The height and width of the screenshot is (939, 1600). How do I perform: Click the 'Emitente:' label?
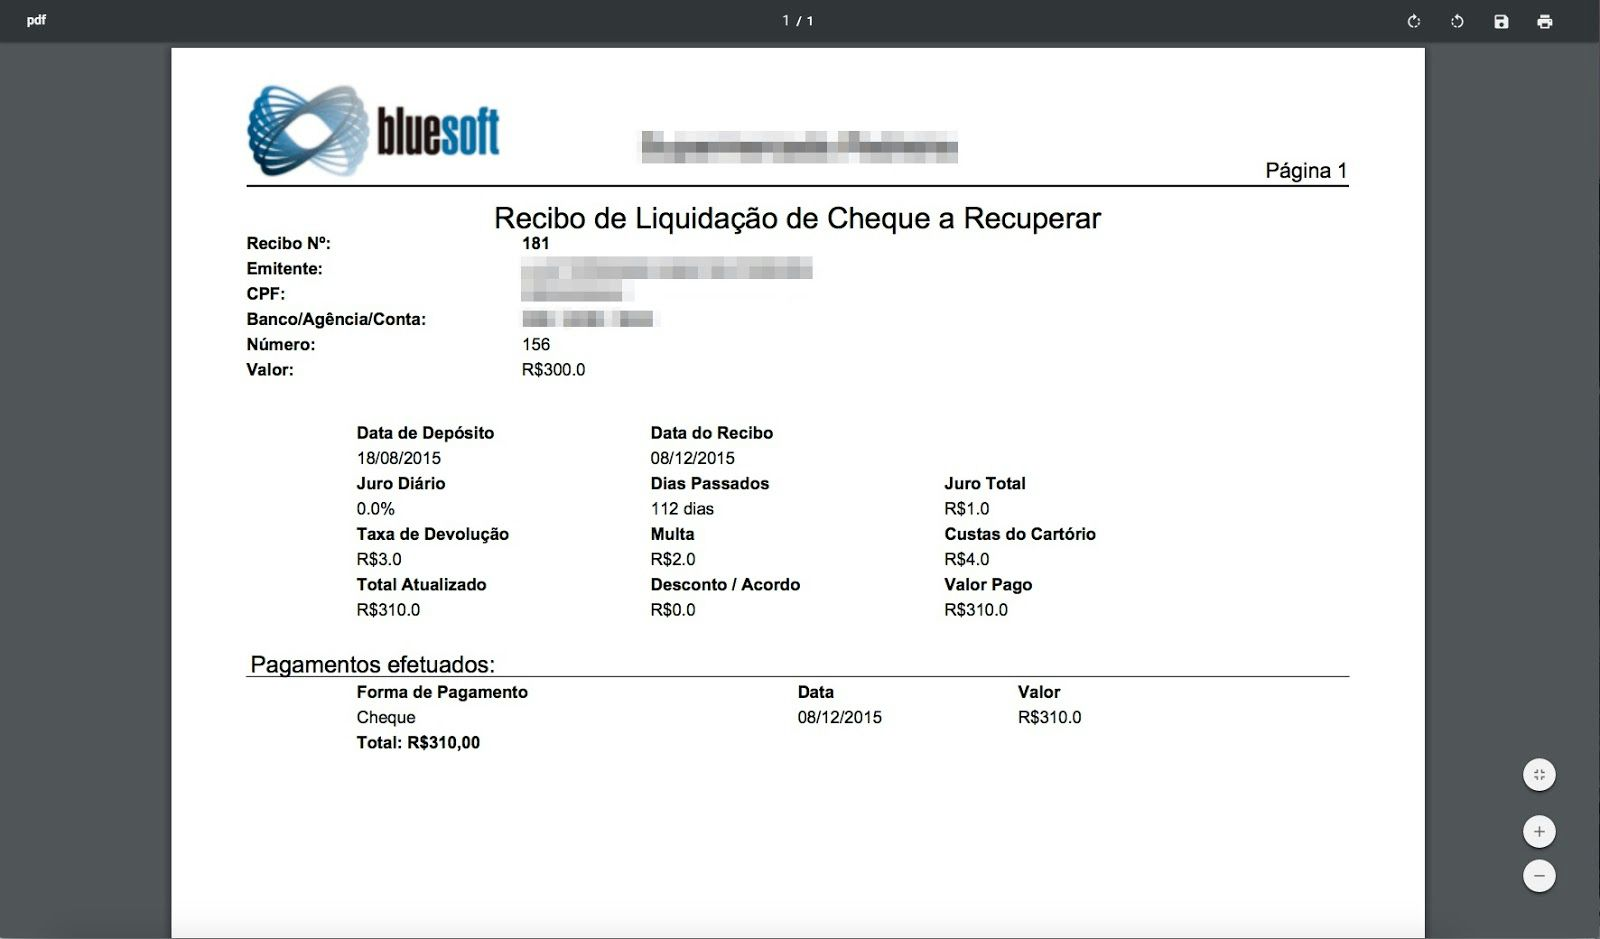[x=285, y=269]
